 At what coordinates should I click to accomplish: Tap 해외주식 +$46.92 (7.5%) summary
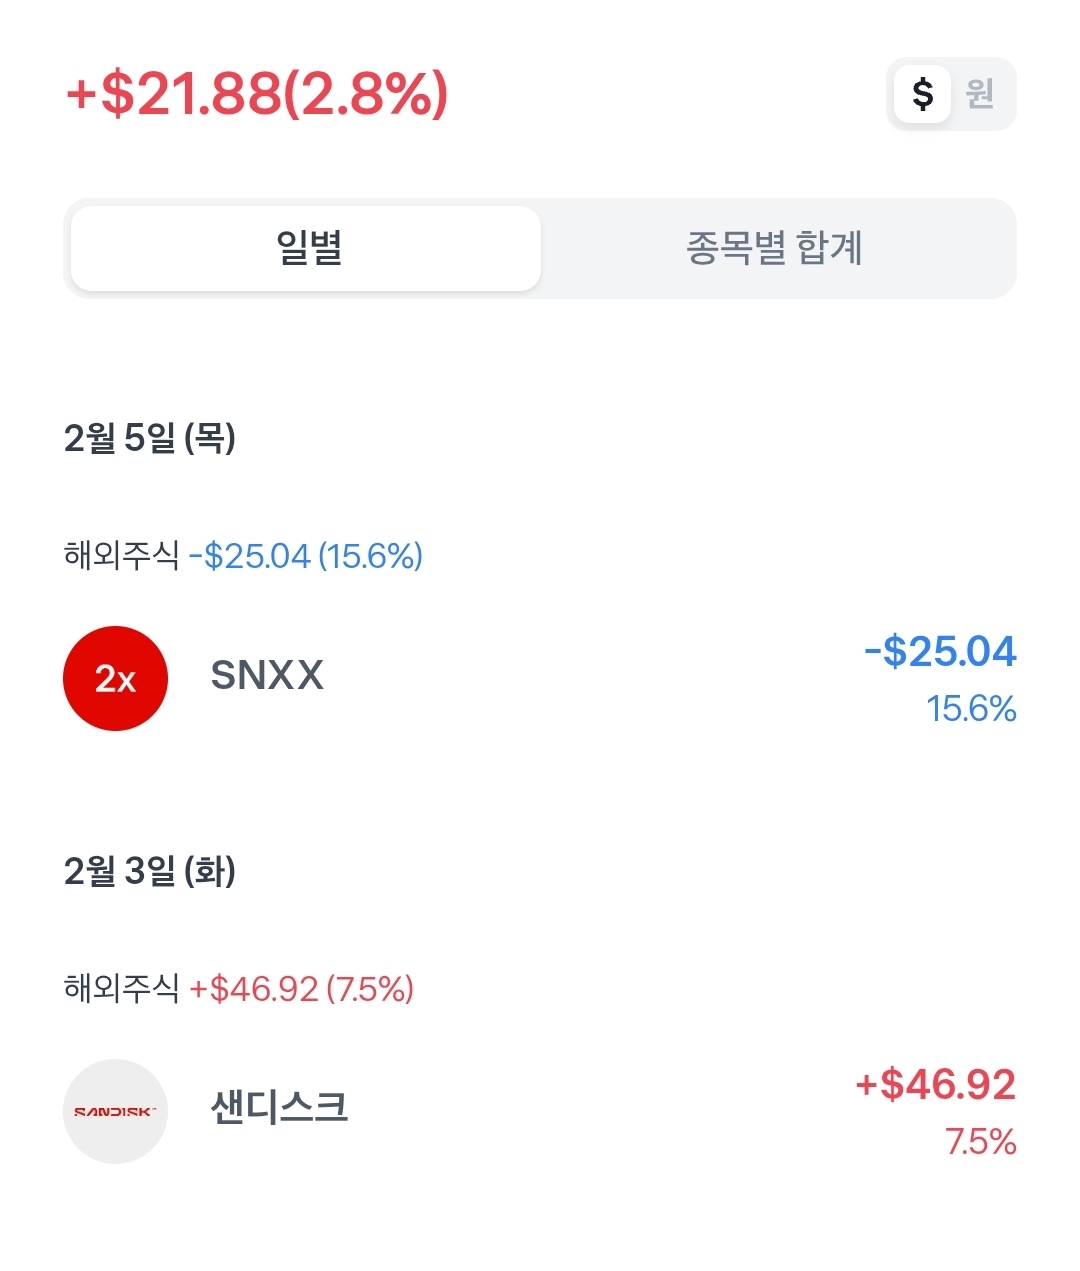point(239,988)
